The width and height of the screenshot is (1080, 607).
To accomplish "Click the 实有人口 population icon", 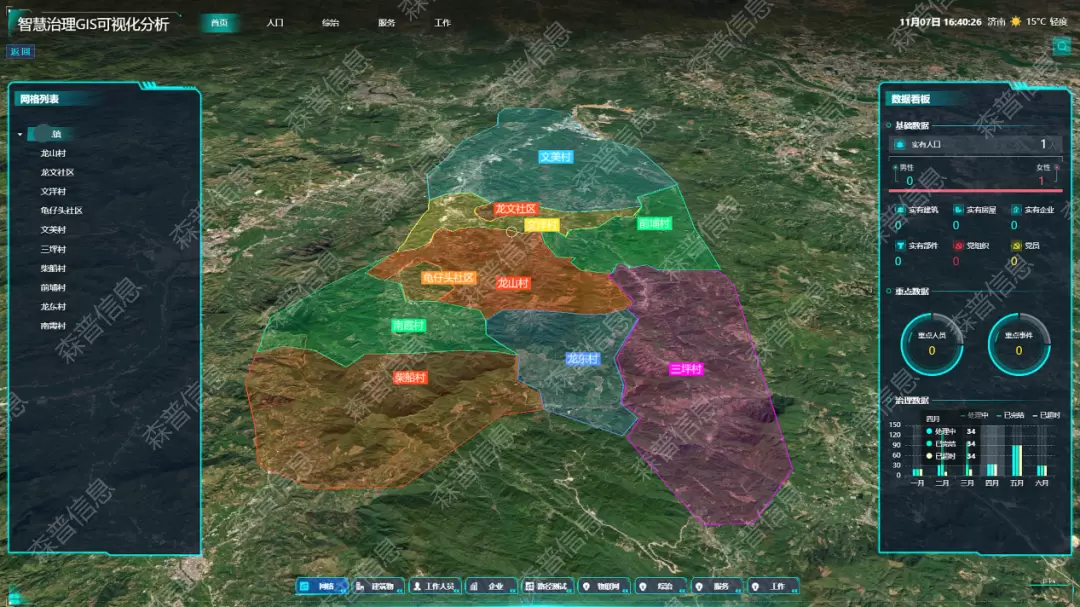I will pos(900,145).
